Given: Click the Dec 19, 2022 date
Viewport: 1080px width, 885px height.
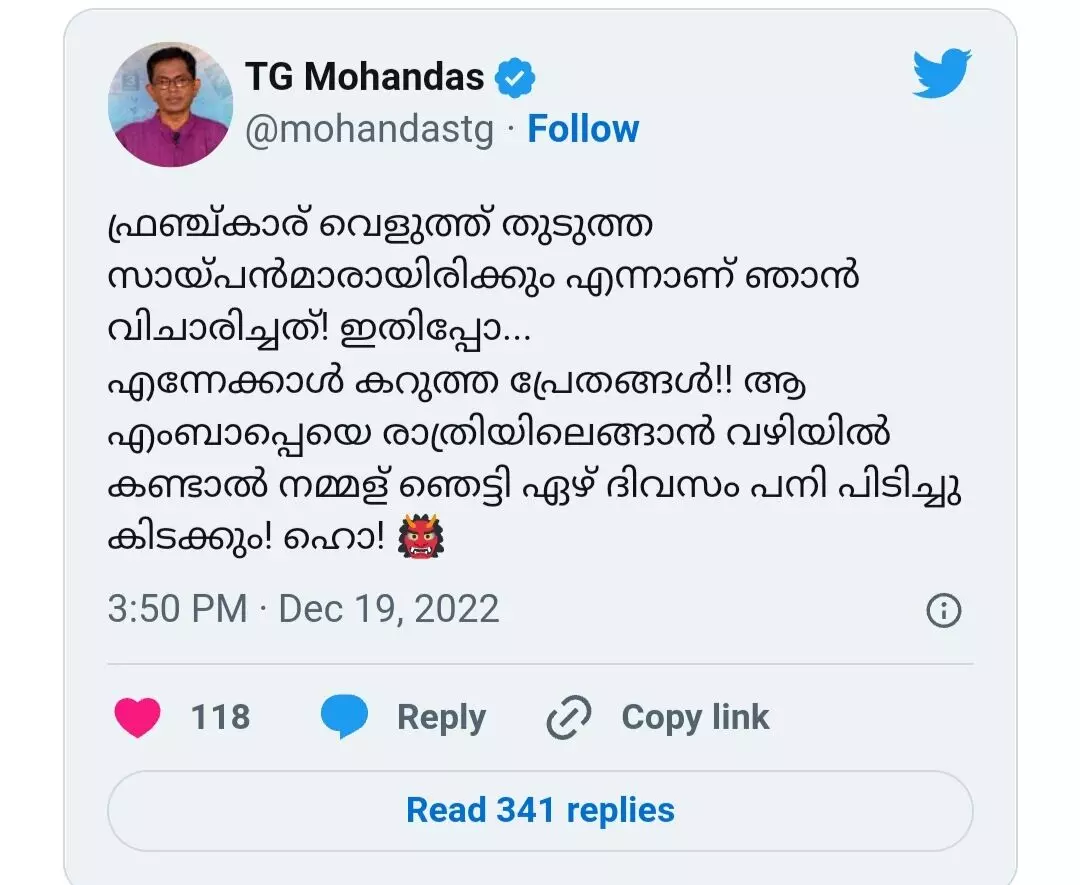Looking at the screenshot, I should coord(389,609).
